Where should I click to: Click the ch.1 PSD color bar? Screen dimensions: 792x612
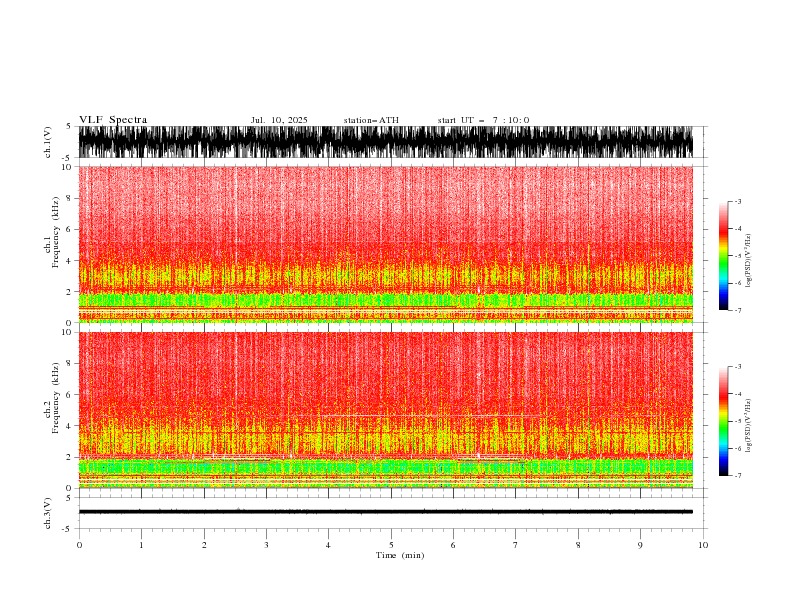[x=723, y=256]
